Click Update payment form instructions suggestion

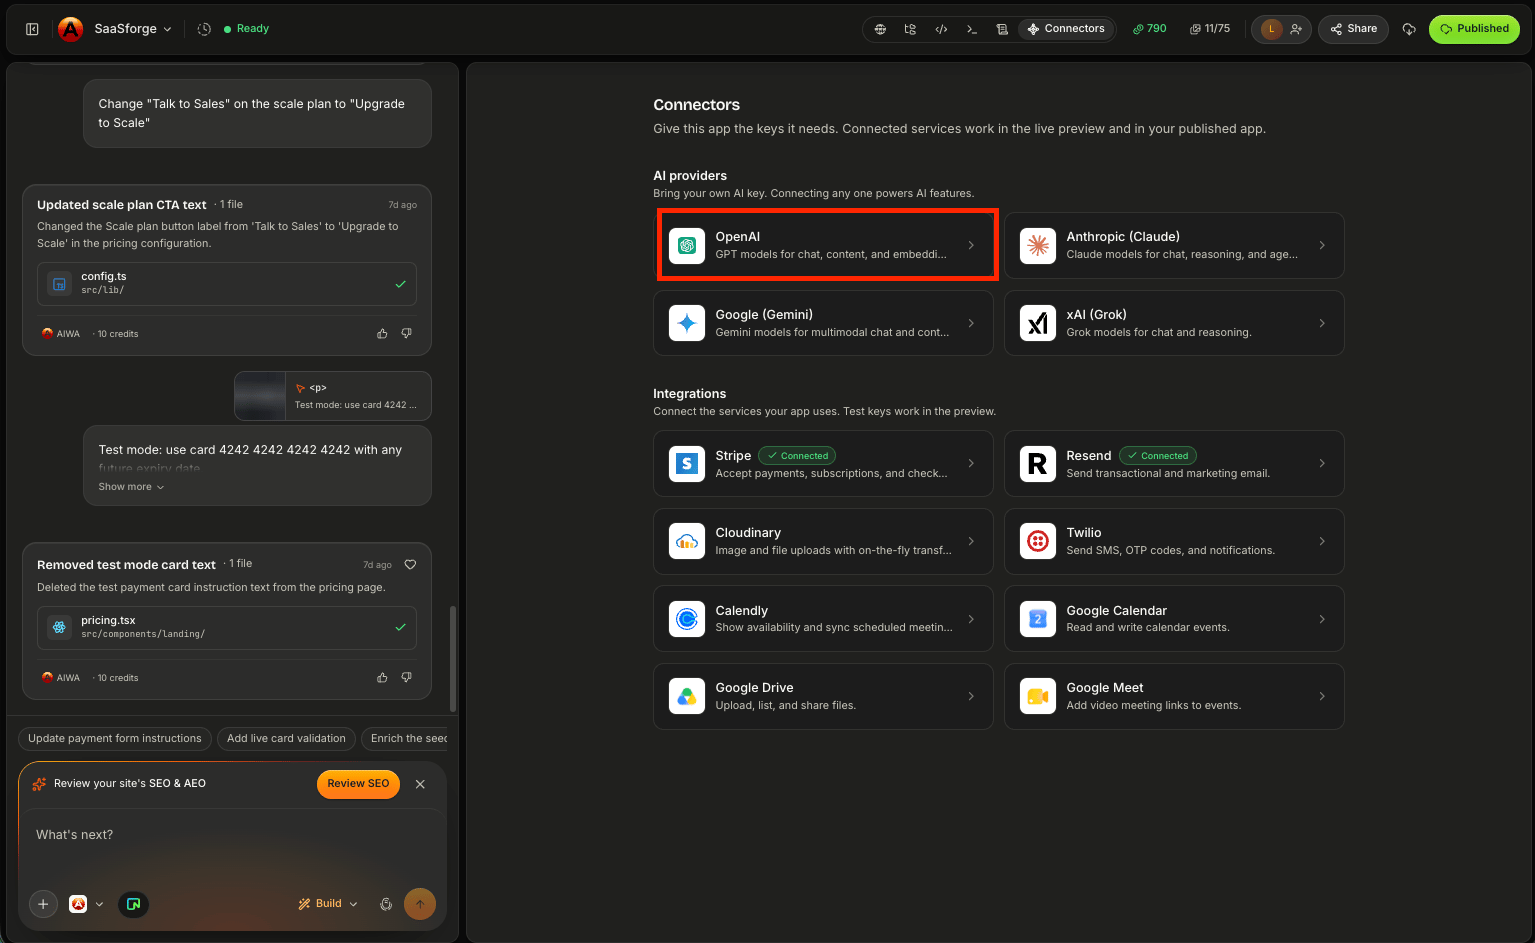point(115,739)
